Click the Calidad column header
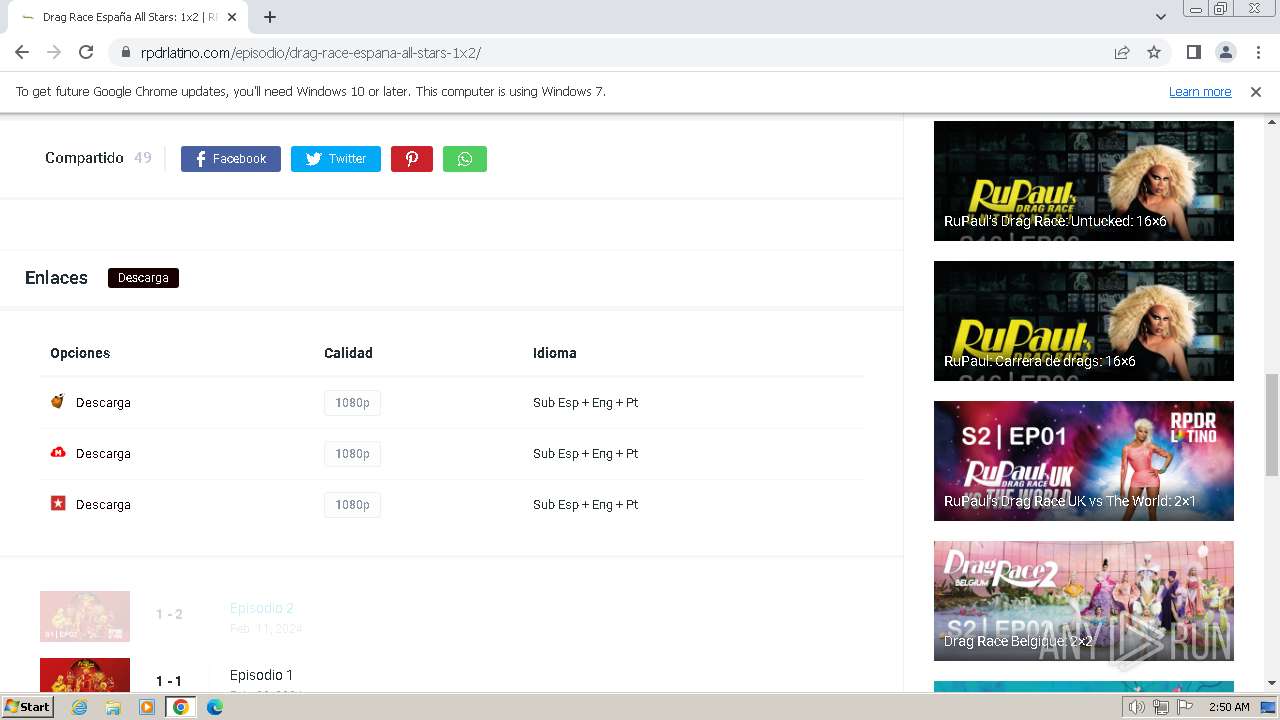The image size is (1280, 720). pyautogui.click(x=348, y=353)
